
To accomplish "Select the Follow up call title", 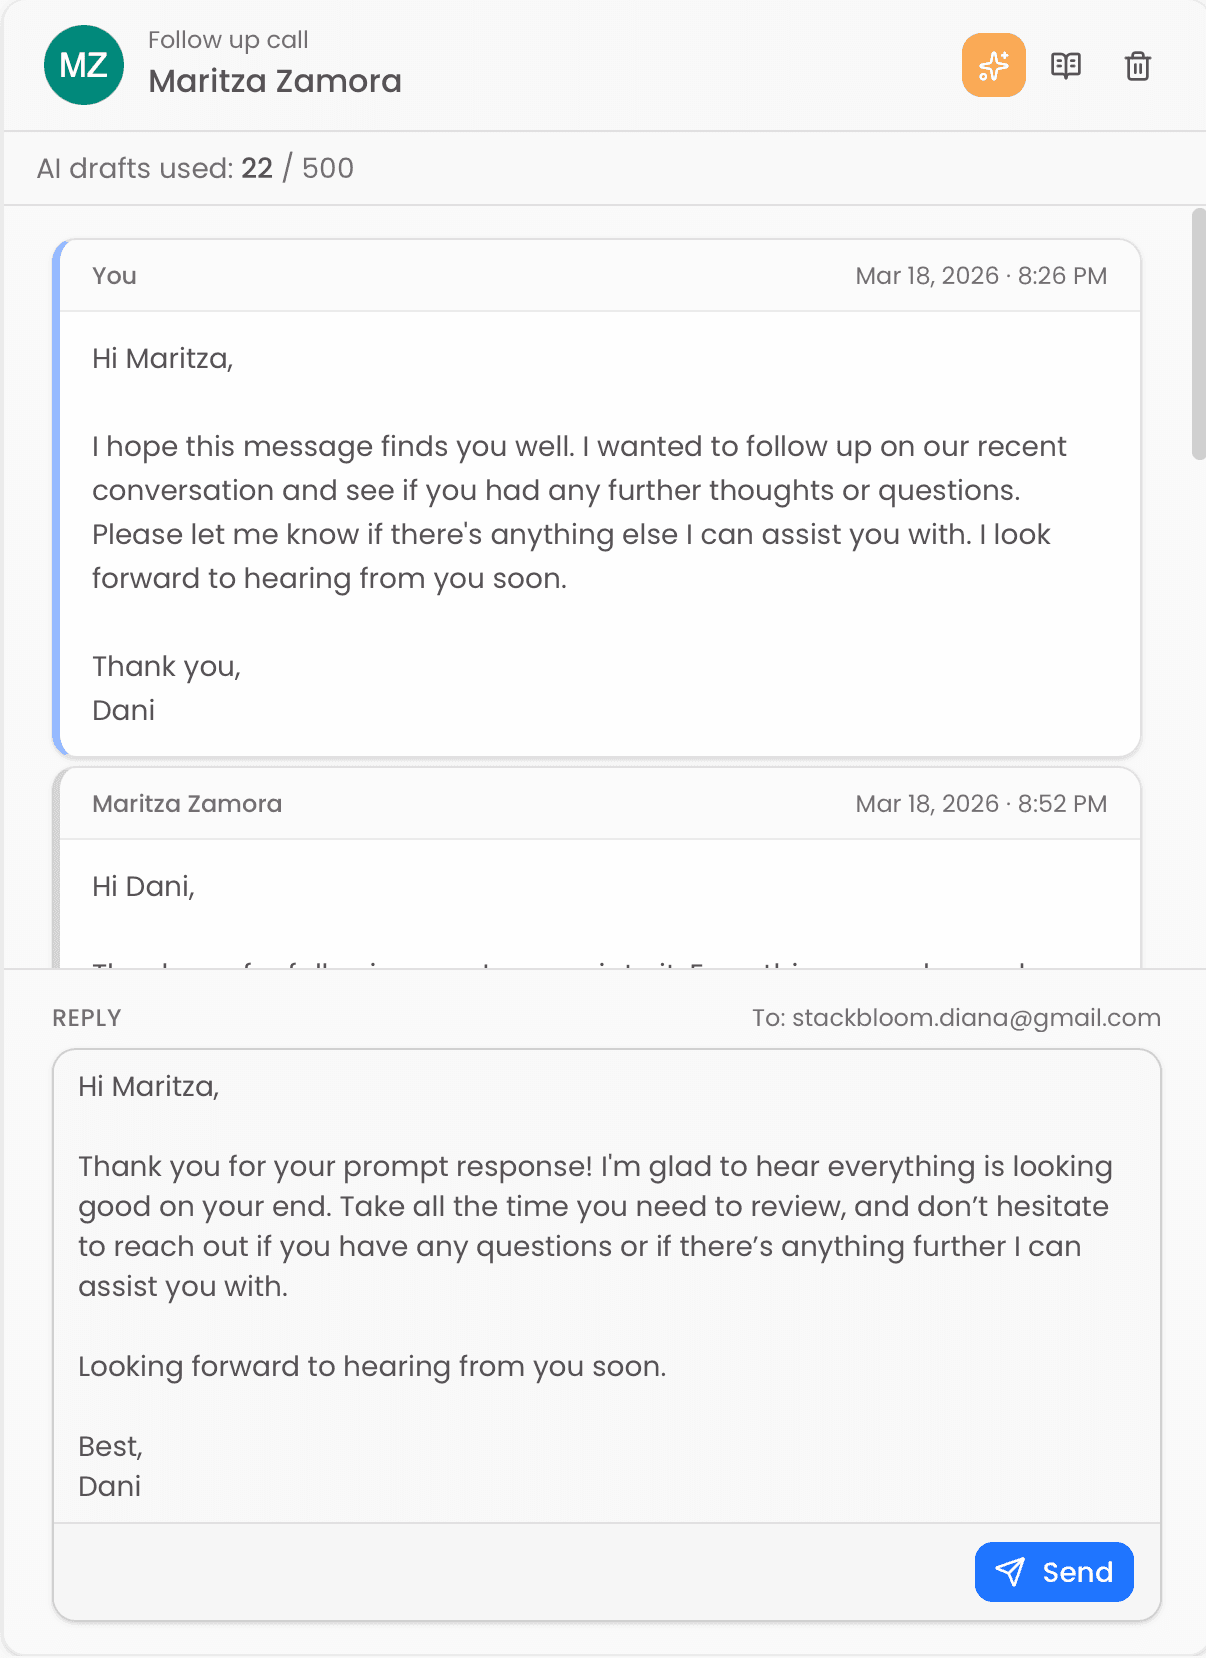I will 228,39.
